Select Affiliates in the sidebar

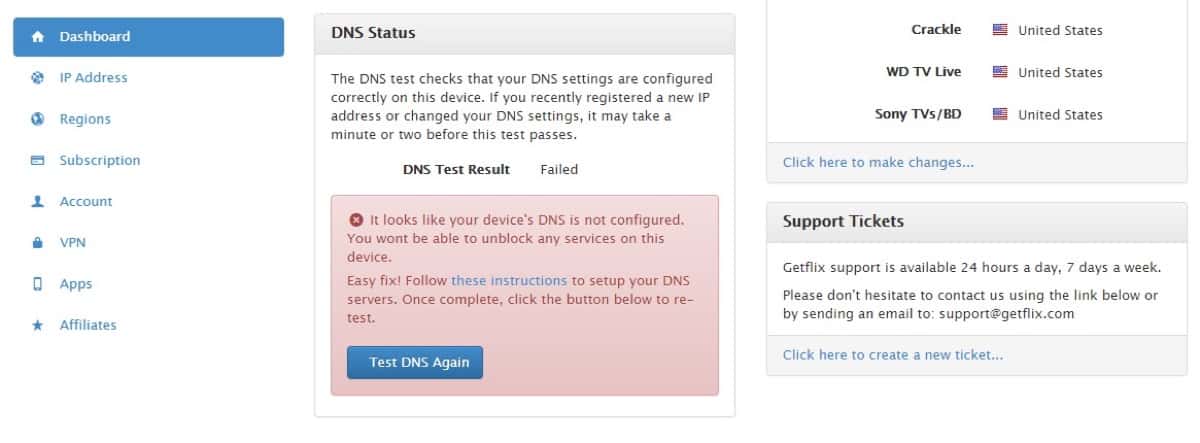88,325
